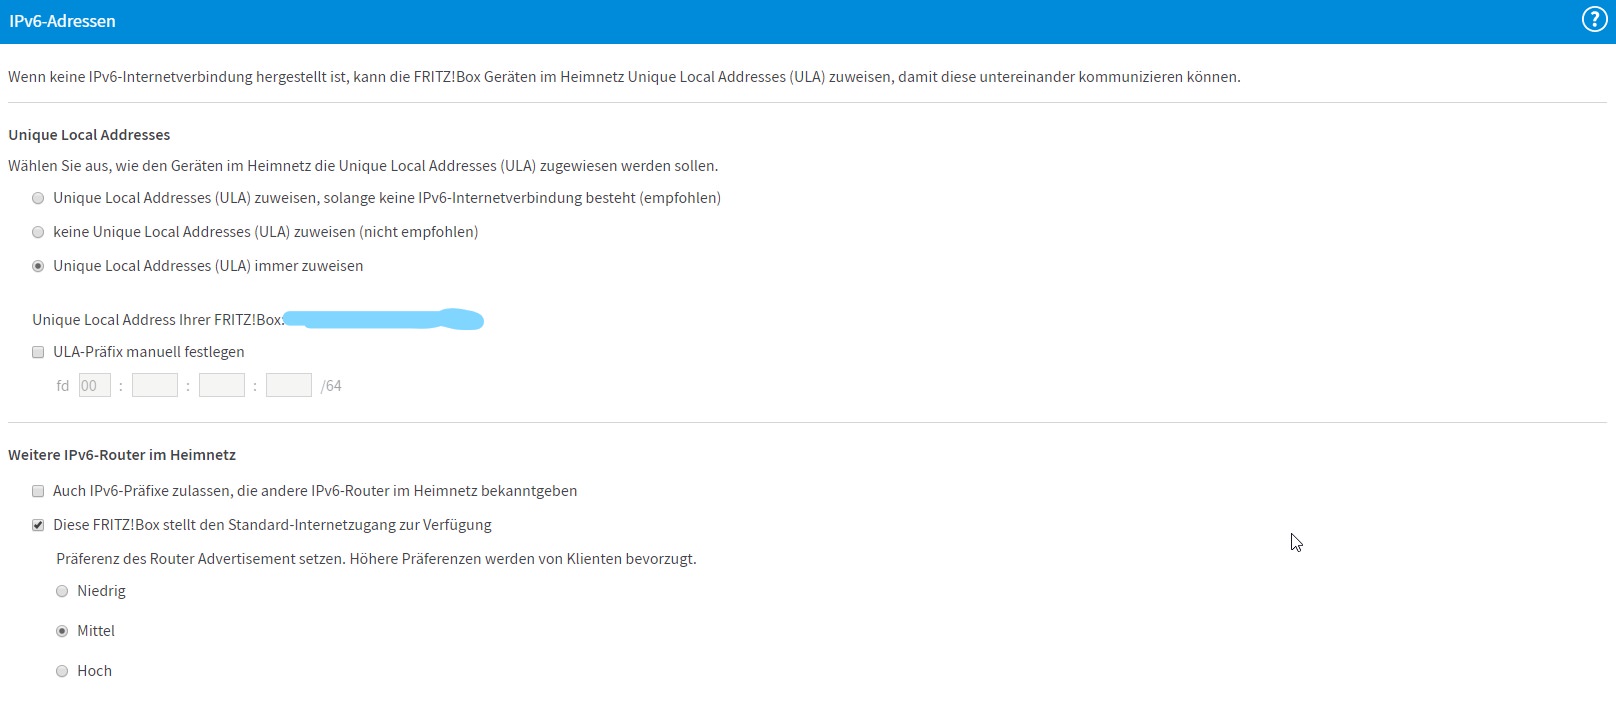The width and height of the screenshot is (1616, 702).
Task: Click the /64 prefix length label
Action: click(331, 386)
